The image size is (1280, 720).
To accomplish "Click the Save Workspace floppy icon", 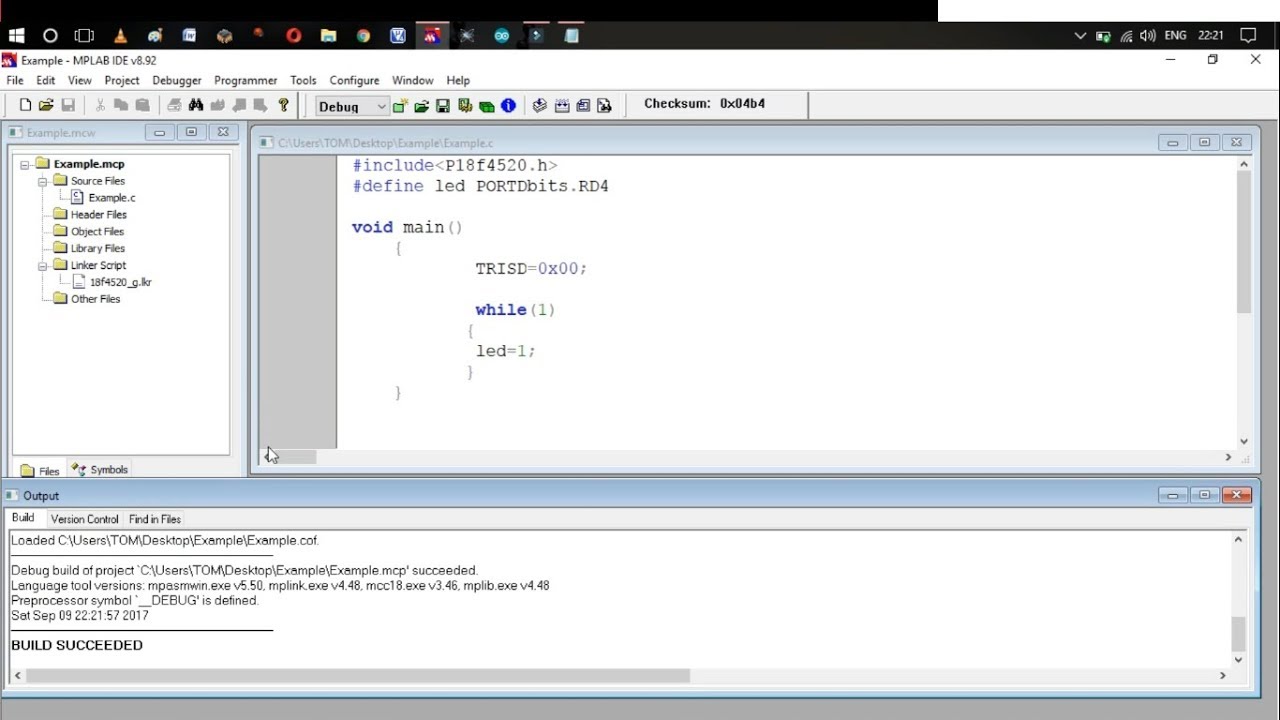I will pos(443,105).
